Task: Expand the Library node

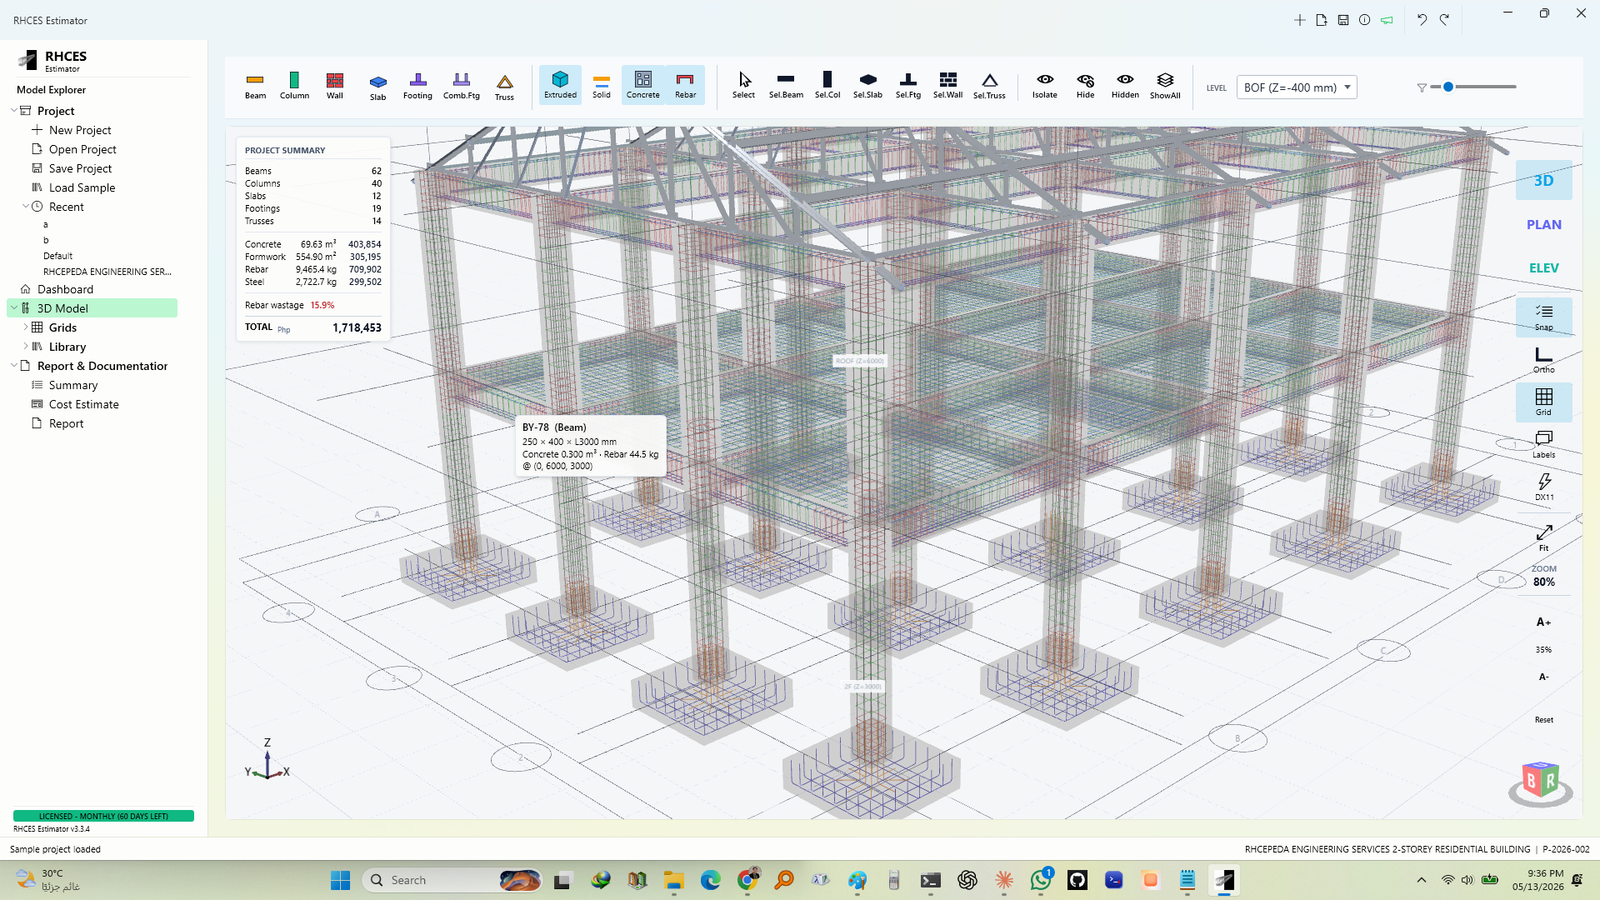Action: point(26,347)
